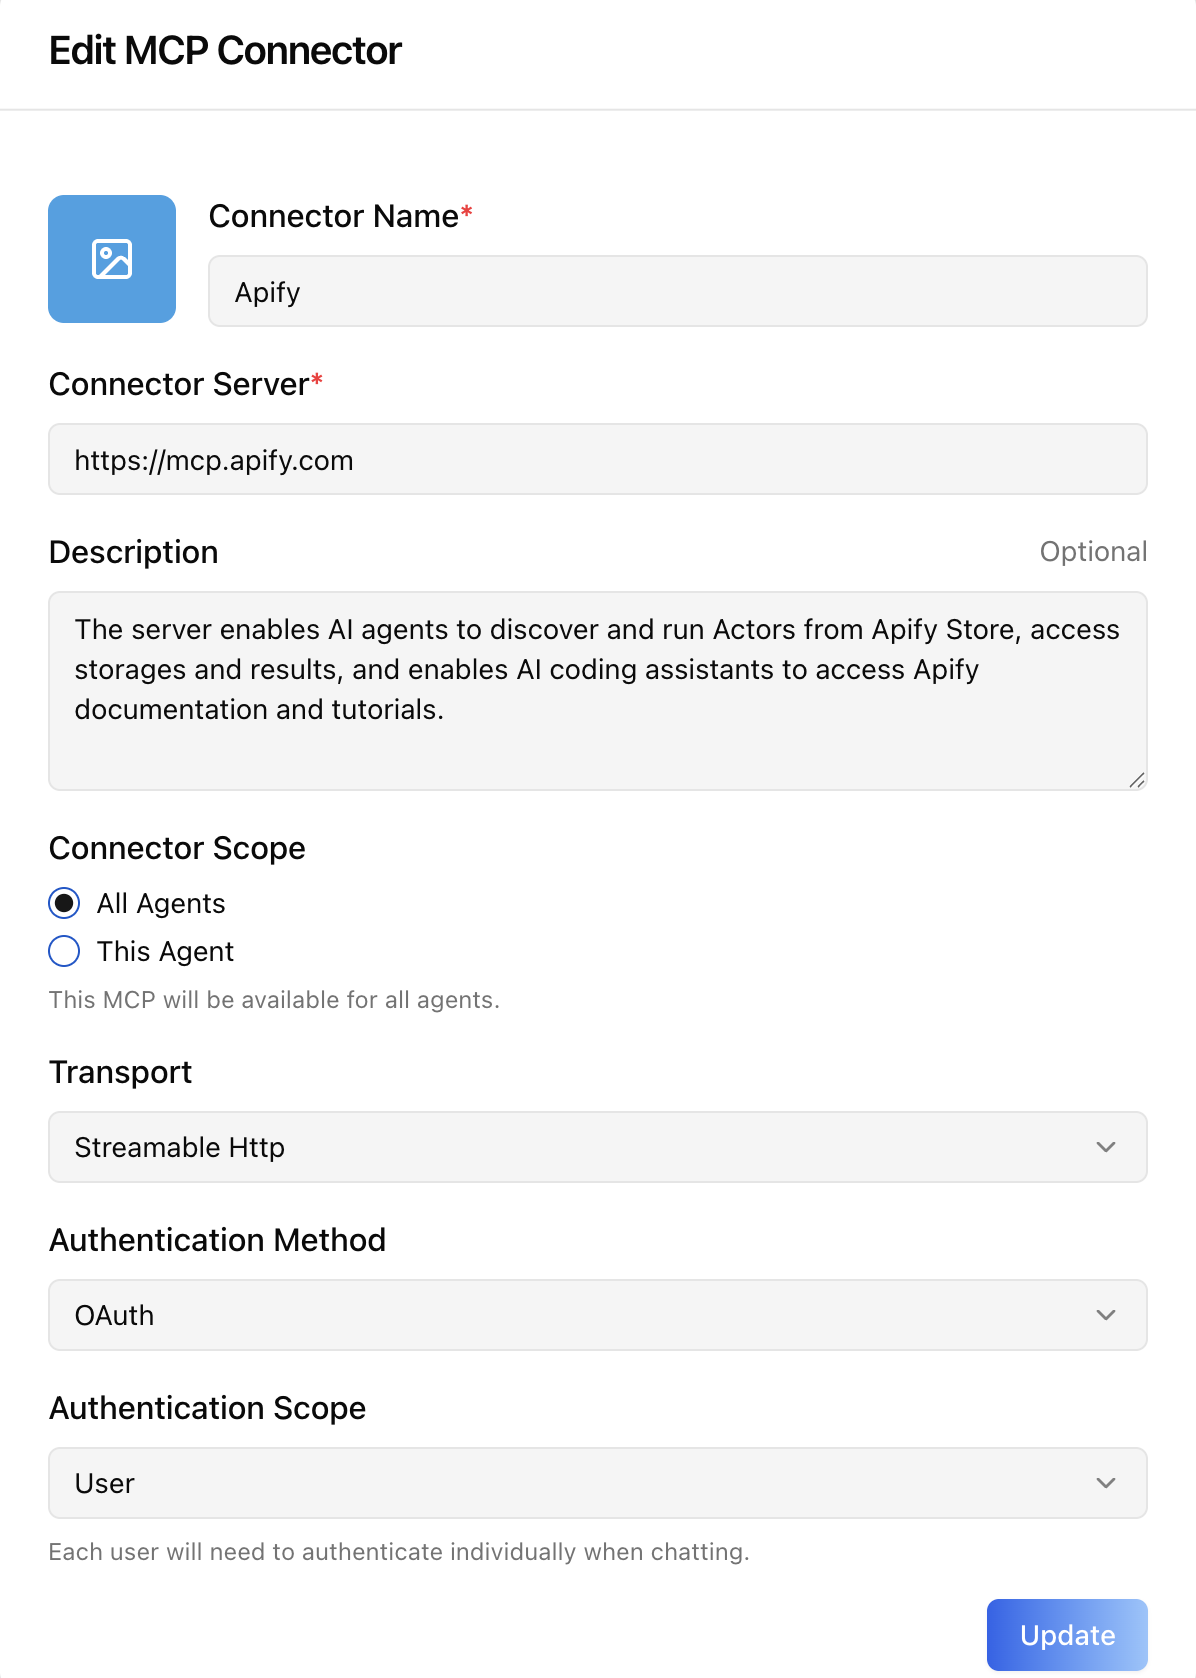Open the Authentication Scope dropdown showing User
The width and height of the screenshot is (1196, 1678).
tap(598, 1483)
